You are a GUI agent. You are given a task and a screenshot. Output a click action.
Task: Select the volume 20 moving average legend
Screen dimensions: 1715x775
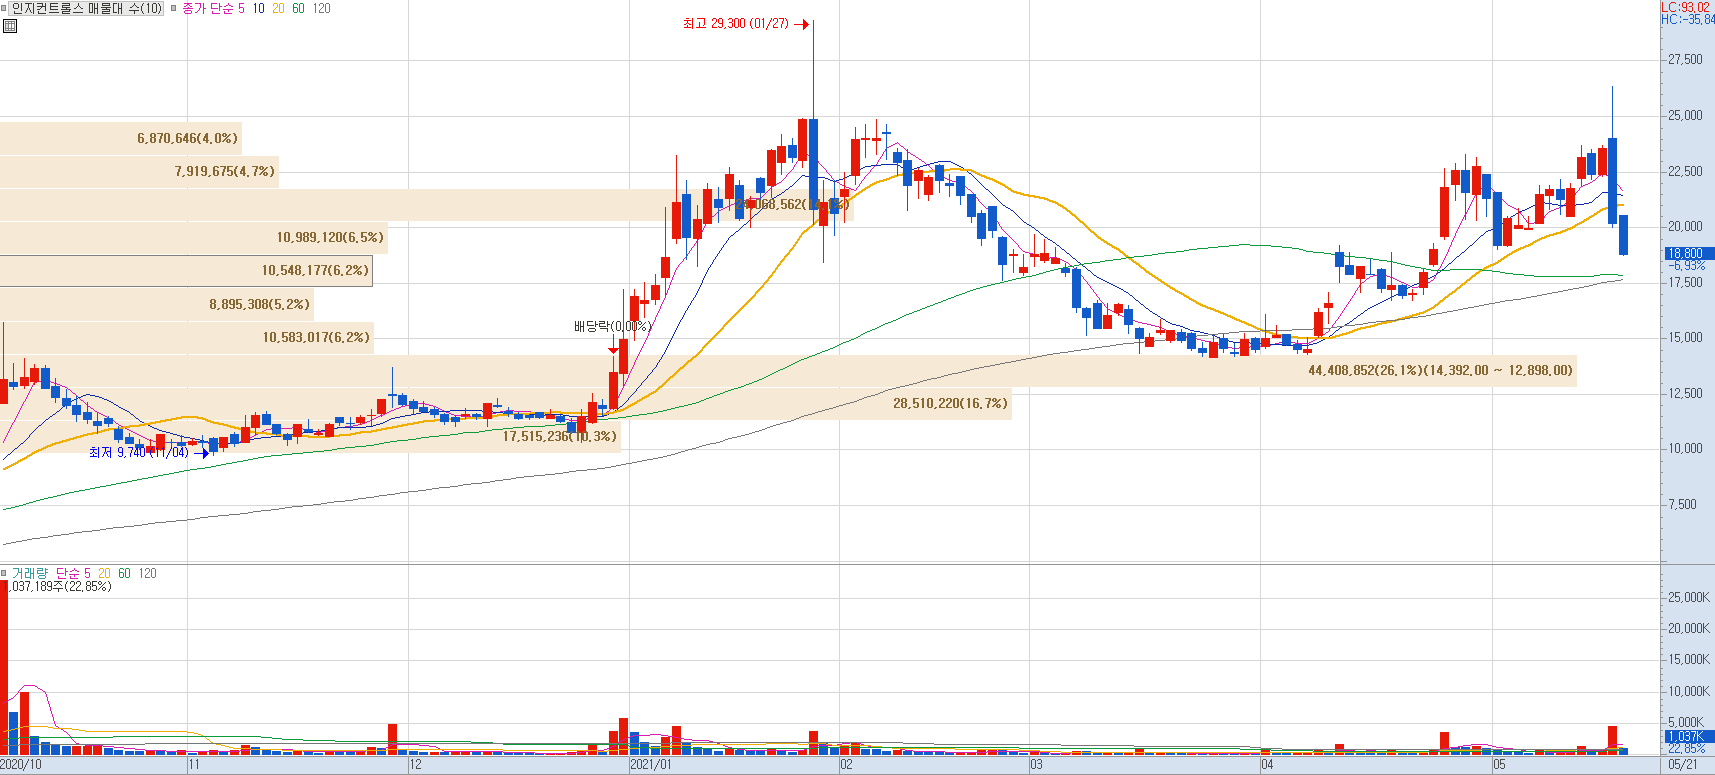[104, 573]
